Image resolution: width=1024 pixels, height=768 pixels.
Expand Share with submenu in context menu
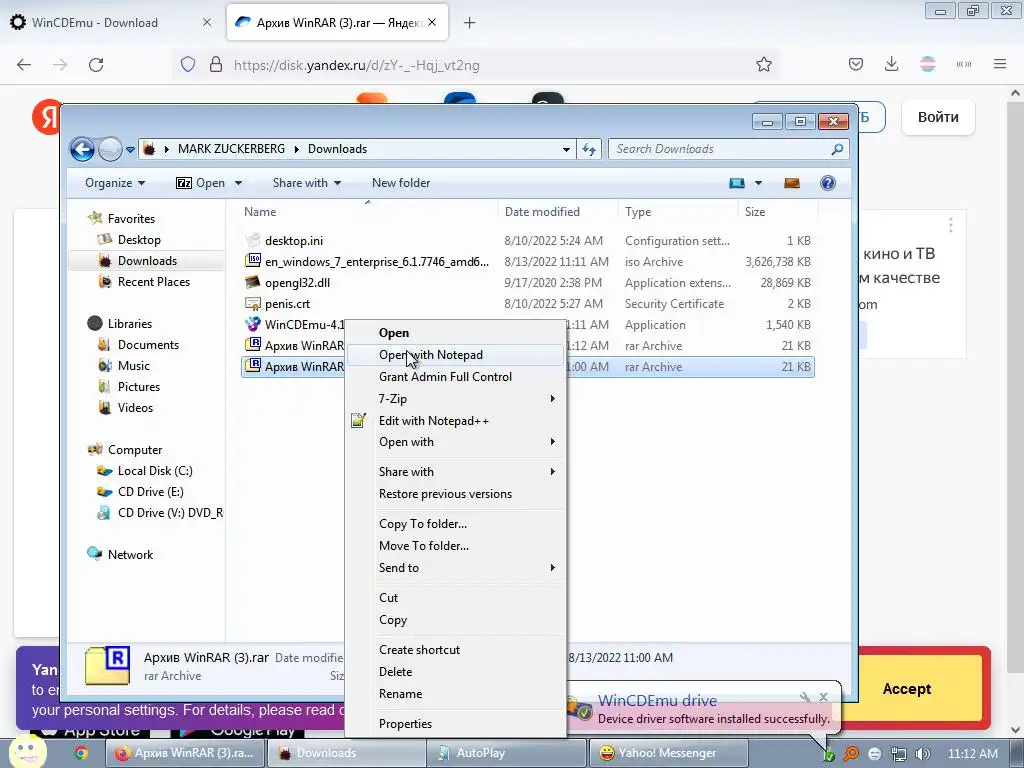(x=455, y=472)
